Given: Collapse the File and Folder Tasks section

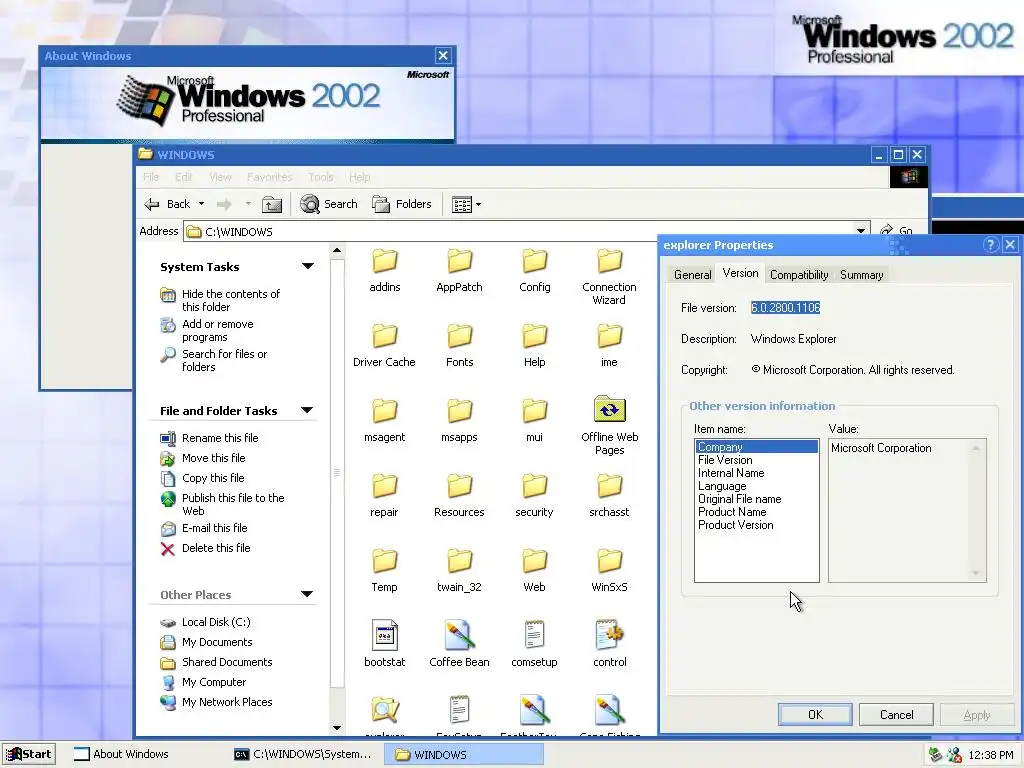Looking at the screenshot, I should [x=307, y=411].
